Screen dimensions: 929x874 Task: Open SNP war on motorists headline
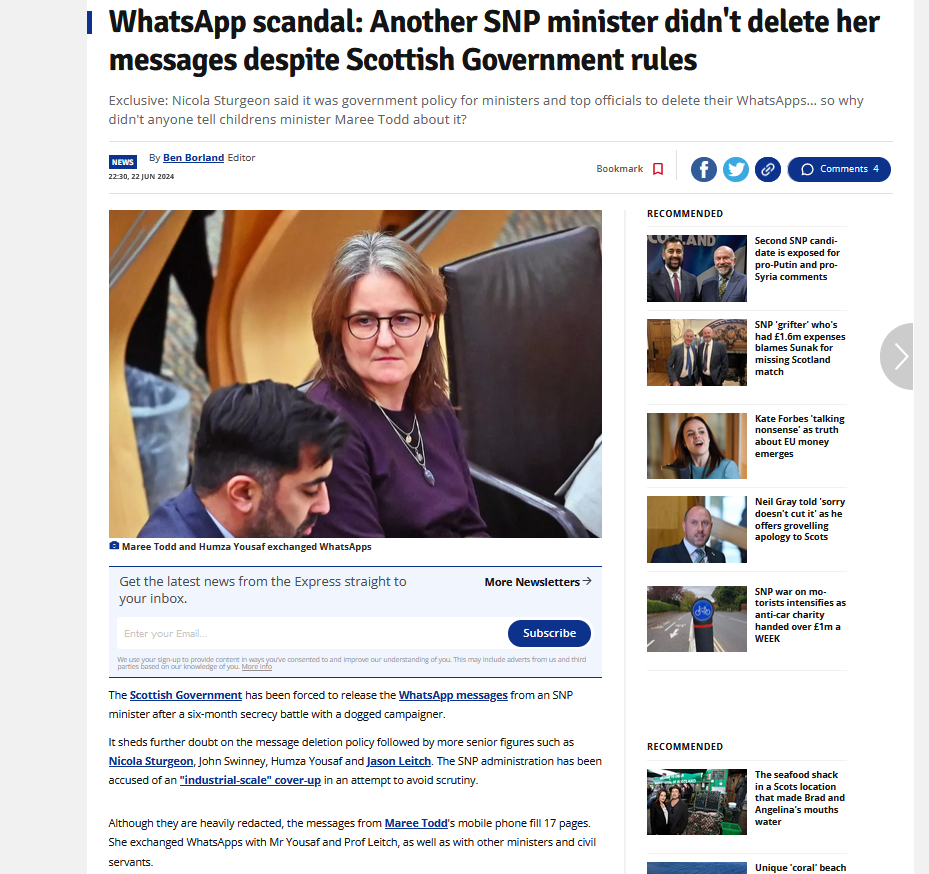tap(800, 614)
